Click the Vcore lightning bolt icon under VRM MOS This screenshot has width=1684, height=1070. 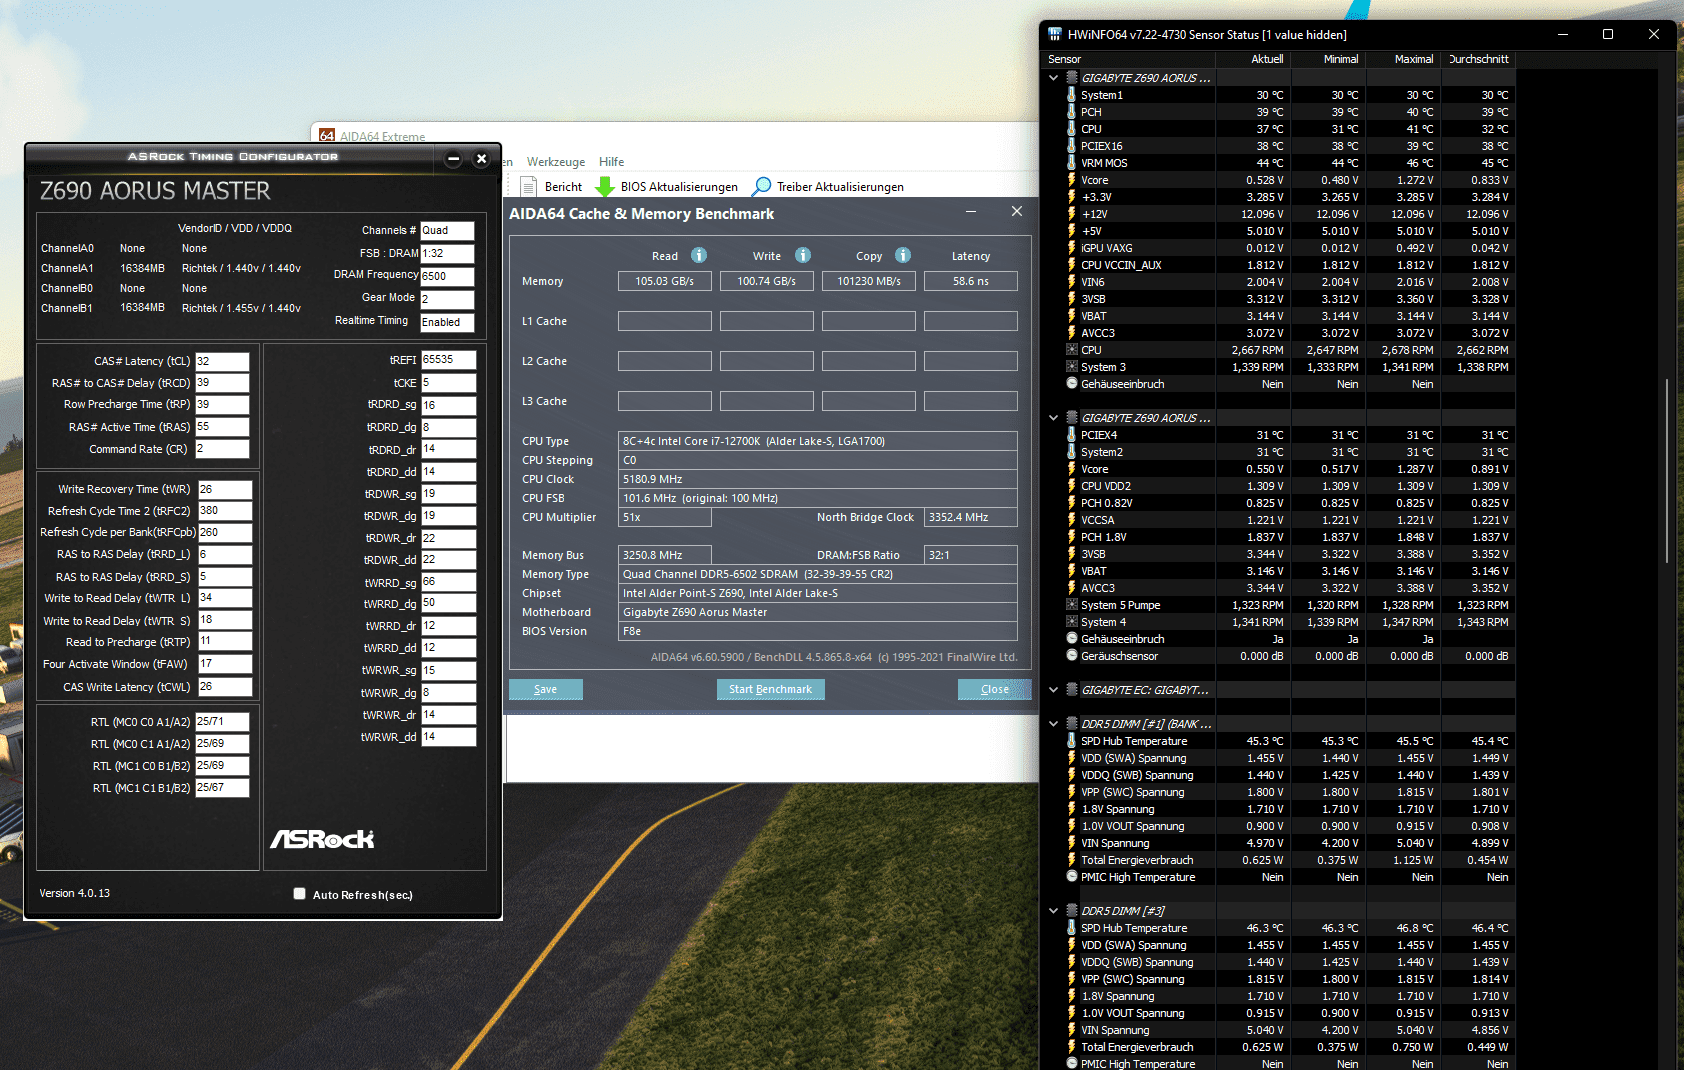pyautogui.click(x=1072, y=180)
